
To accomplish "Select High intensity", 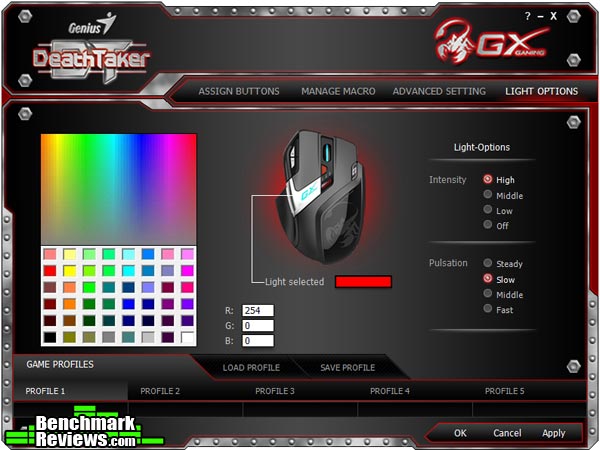I will tap(488, 179).
